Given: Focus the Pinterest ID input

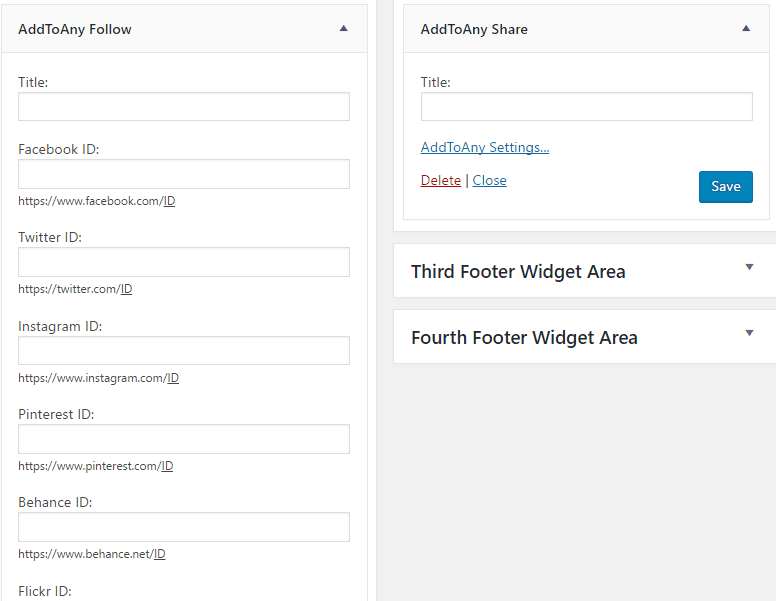Looking at the screenshot, I should [x=184, y=439].
